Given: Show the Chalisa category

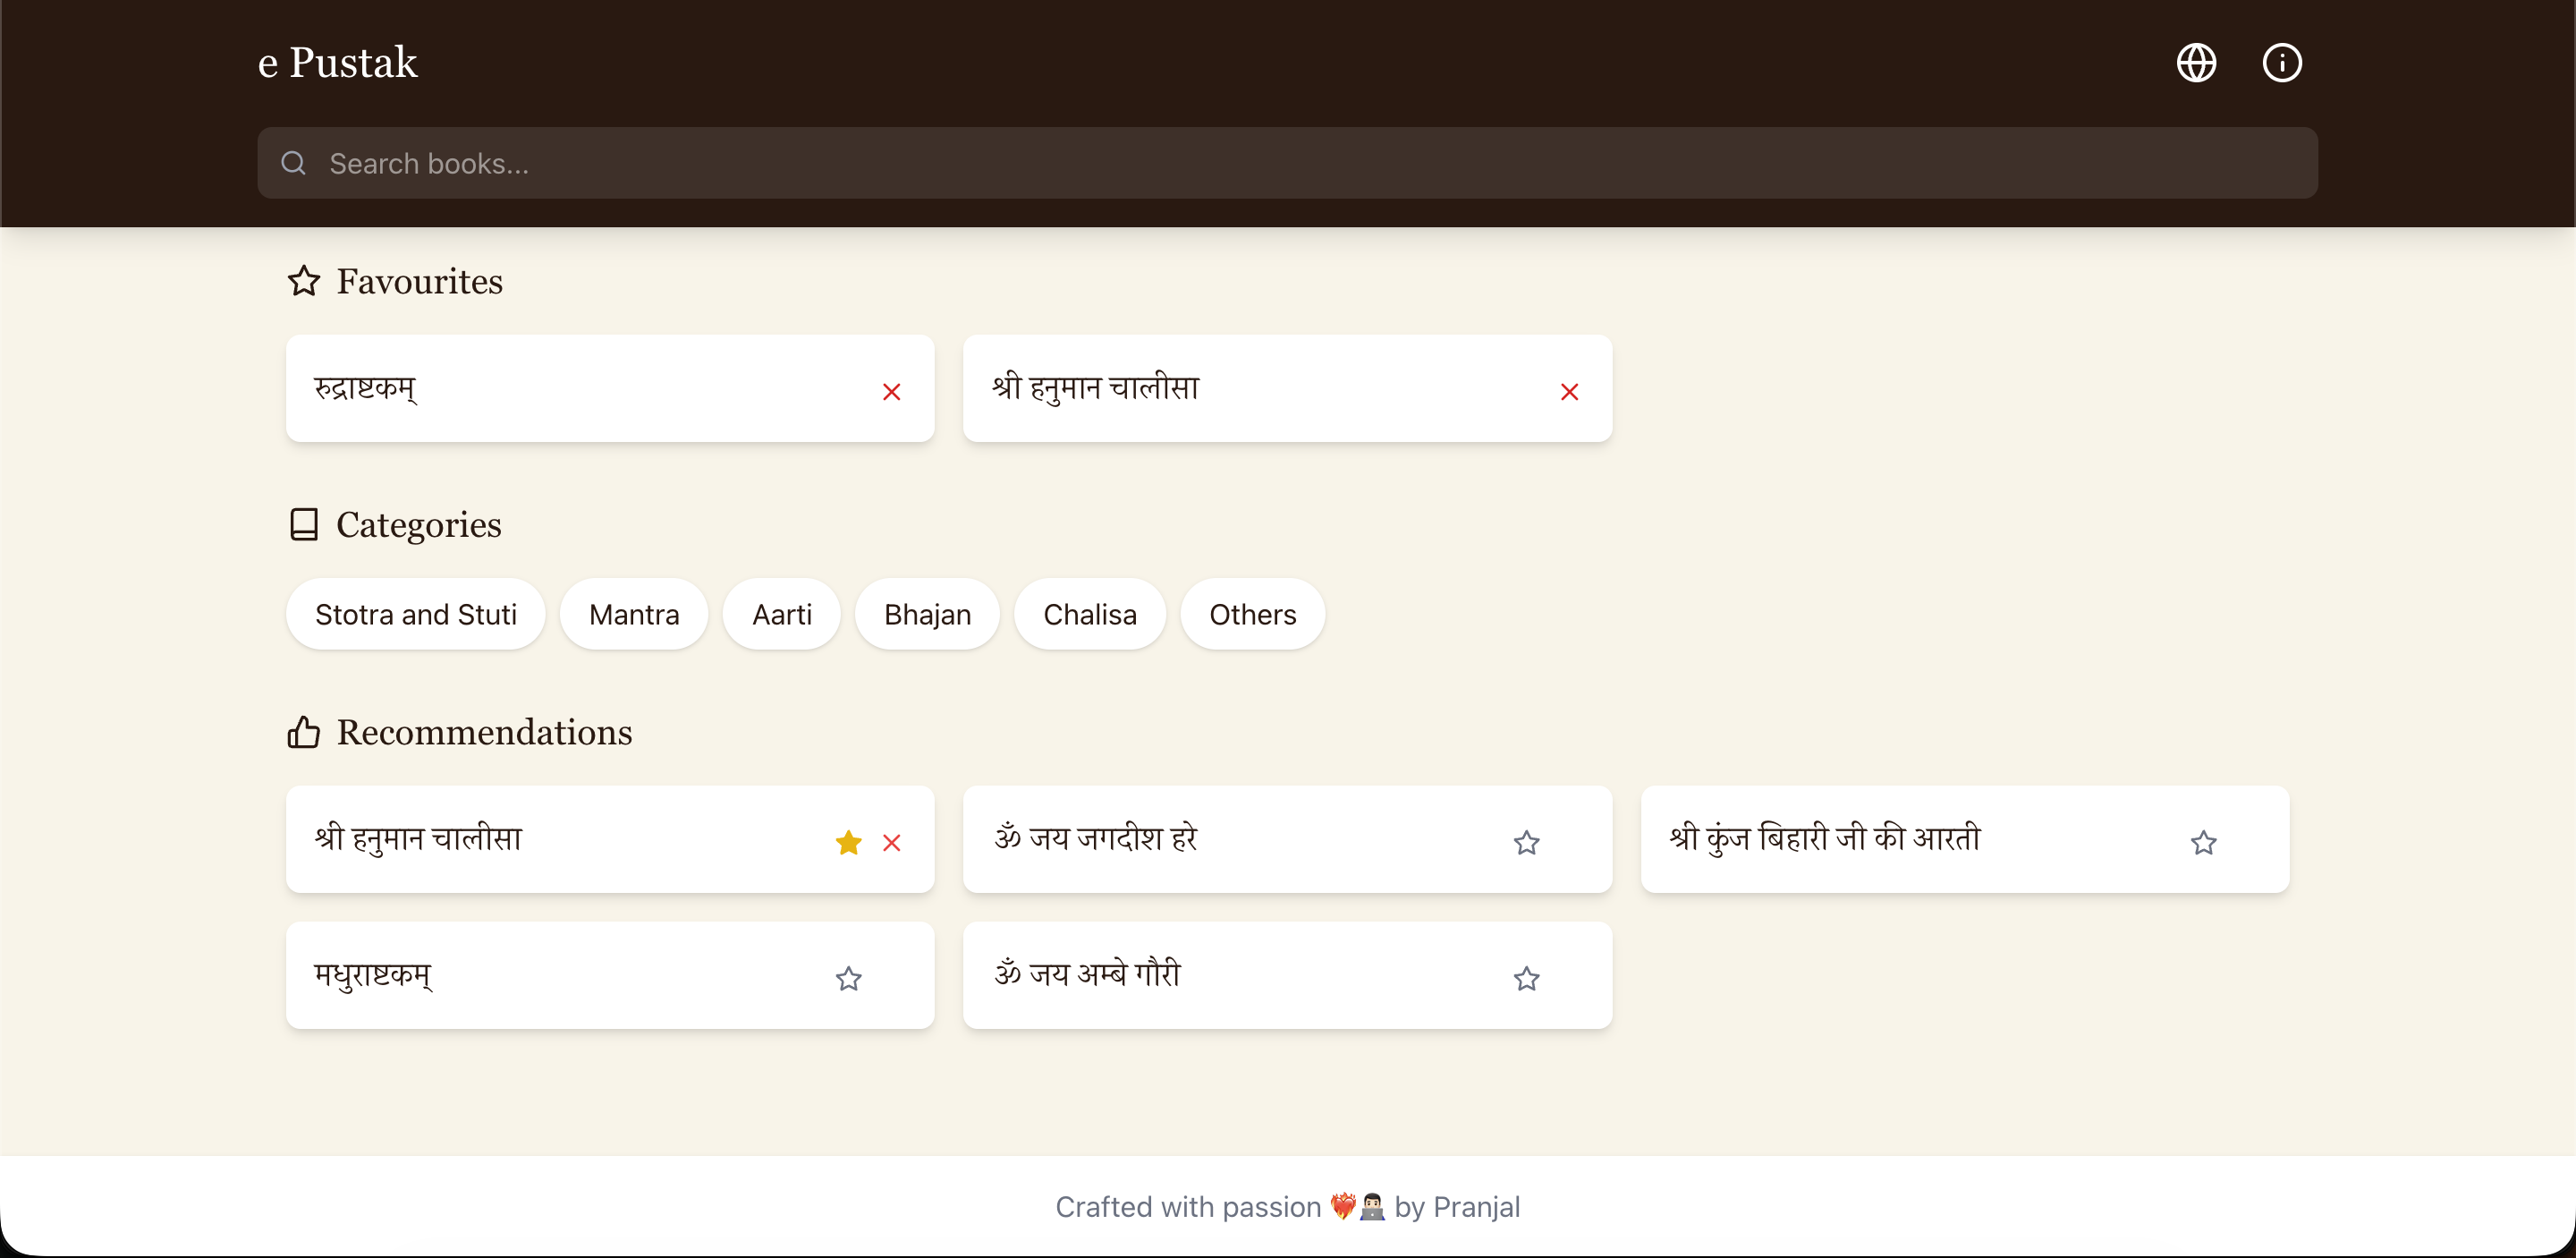Looking at the screenshot, I should 1089,614.
